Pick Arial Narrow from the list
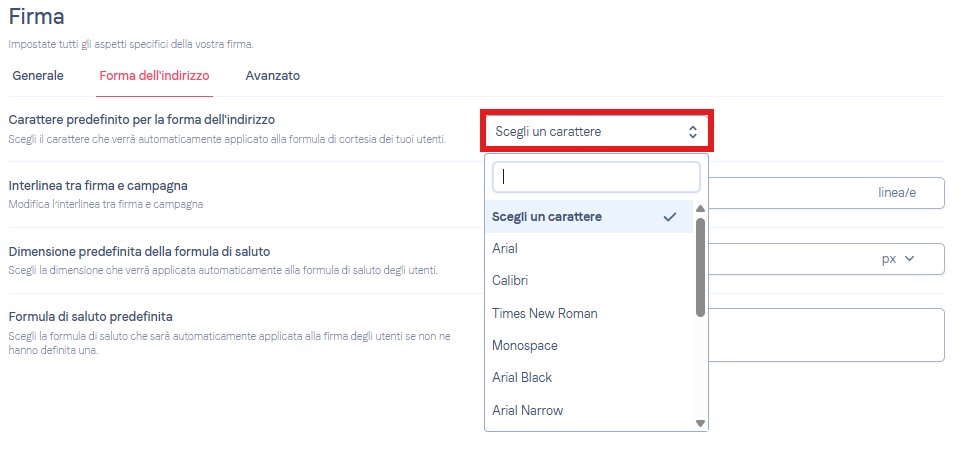 pos(589,410)
